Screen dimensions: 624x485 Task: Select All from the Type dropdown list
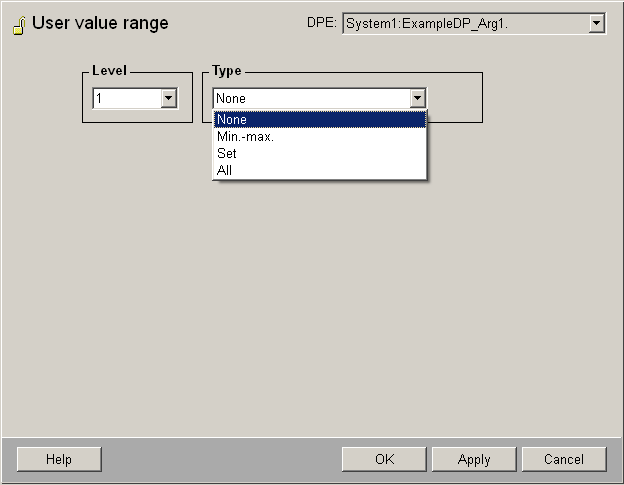pos(320,171)
